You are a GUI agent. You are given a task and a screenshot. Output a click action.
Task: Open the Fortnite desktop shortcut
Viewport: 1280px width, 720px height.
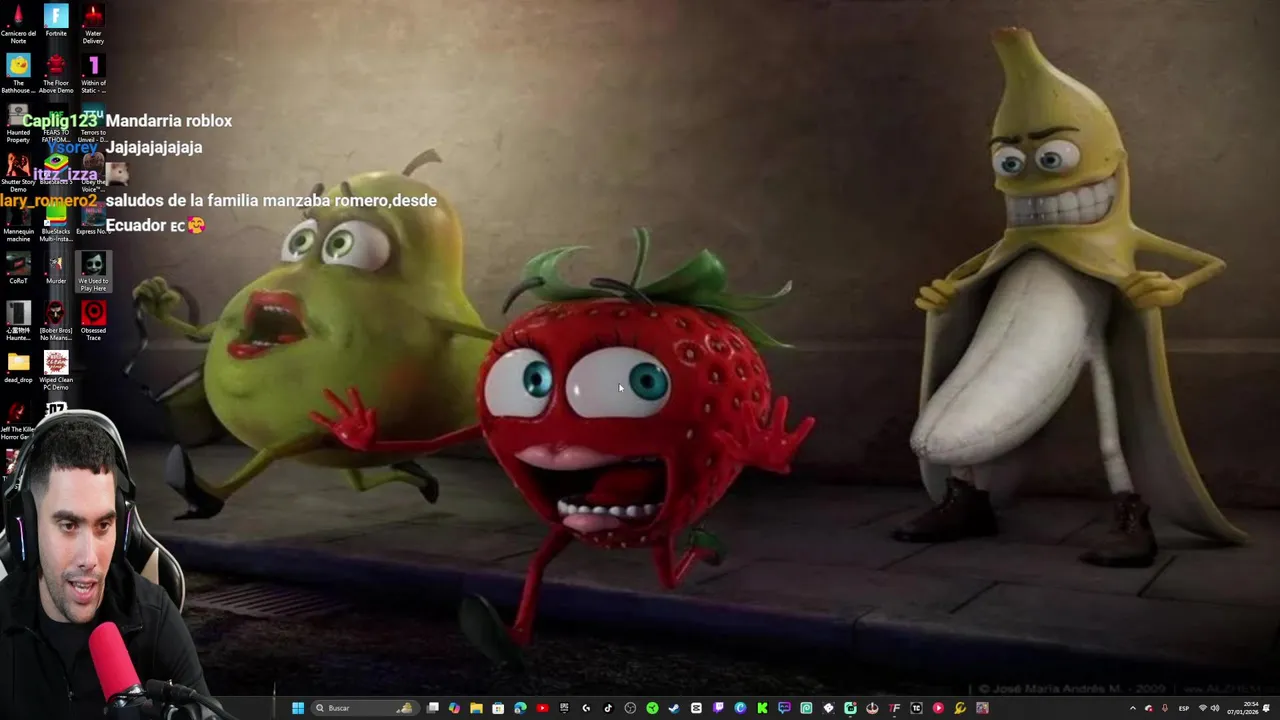pyautogui.click(x=56, y=21)
